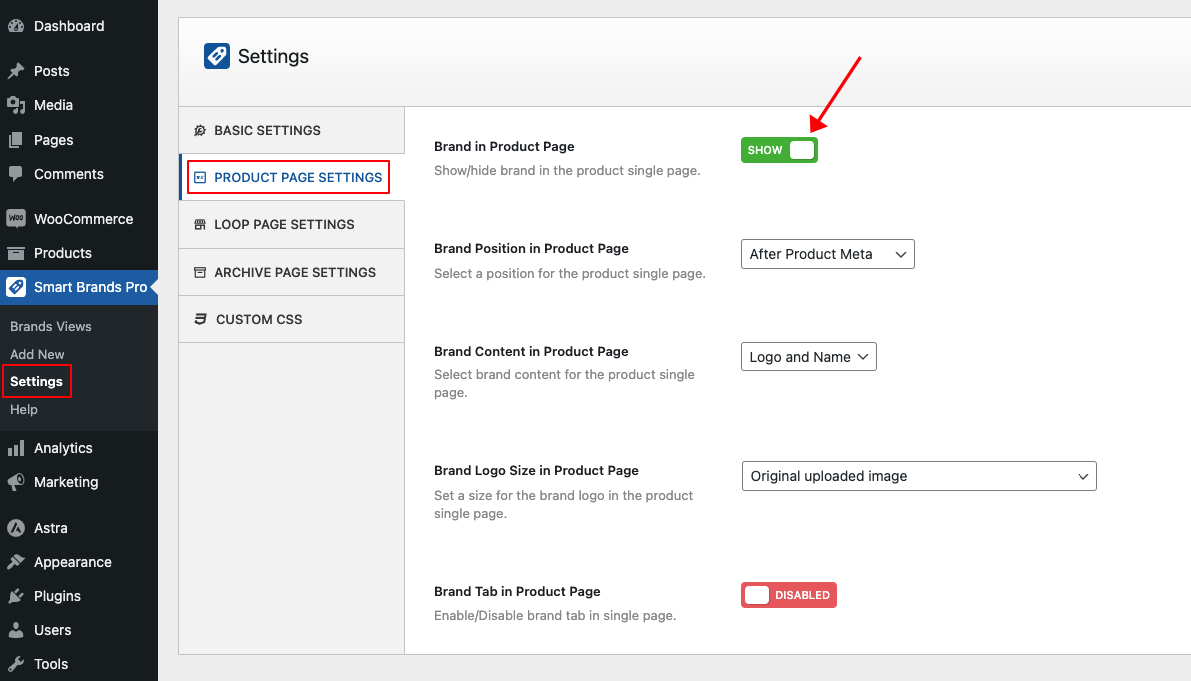
Task: Click the Posts pushpin icon
Action: click(16, 71)
